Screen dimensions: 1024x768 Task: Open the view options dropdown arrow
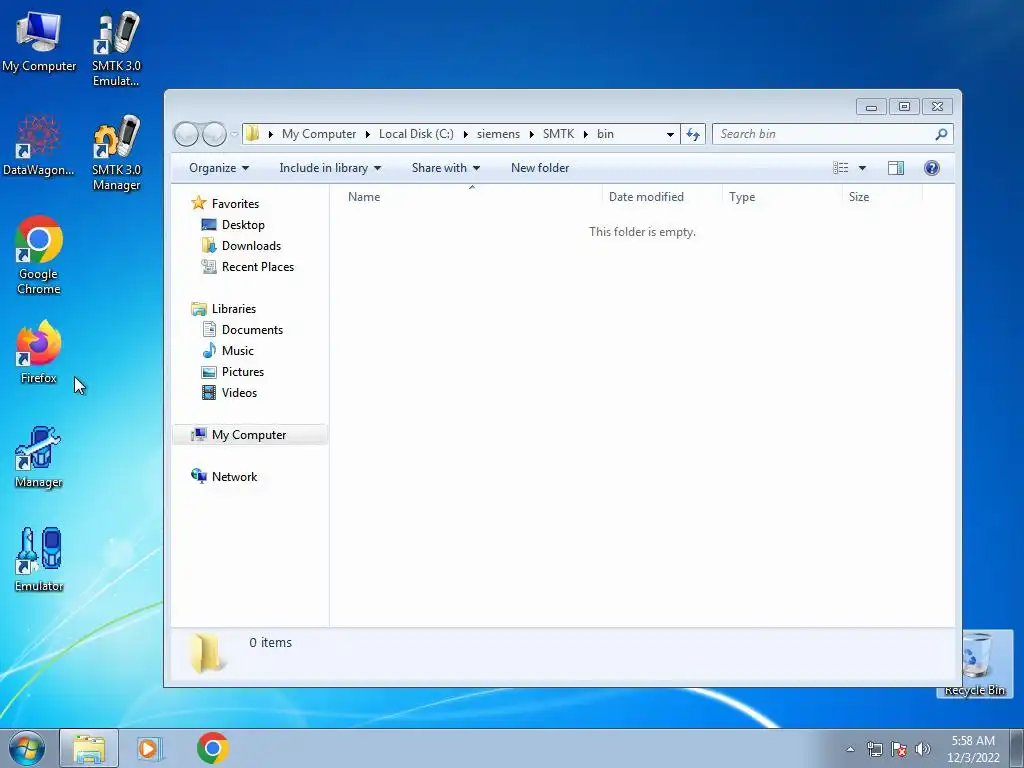[862, 168]
